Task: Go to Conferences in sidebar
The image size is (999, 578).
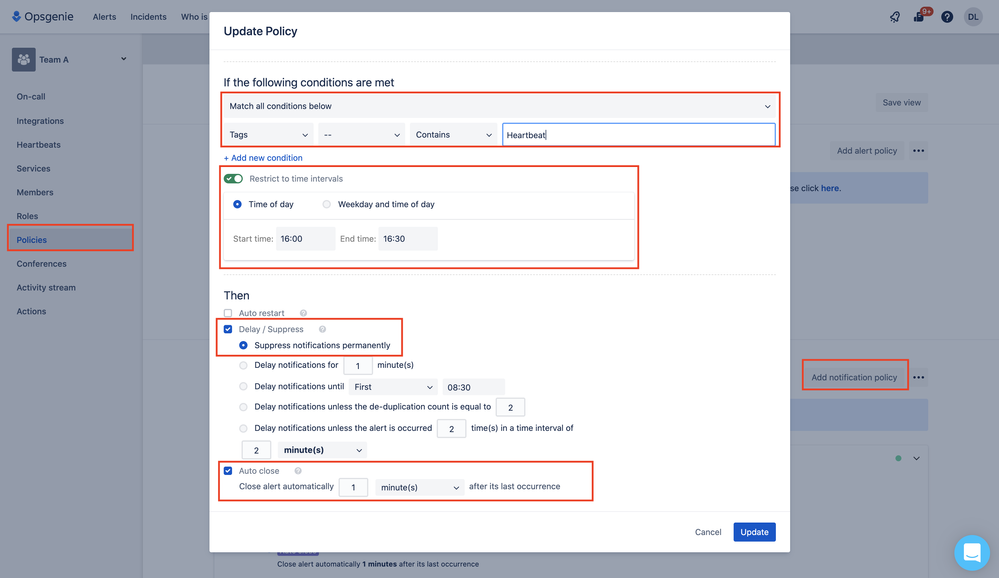Action: (41, 264)
